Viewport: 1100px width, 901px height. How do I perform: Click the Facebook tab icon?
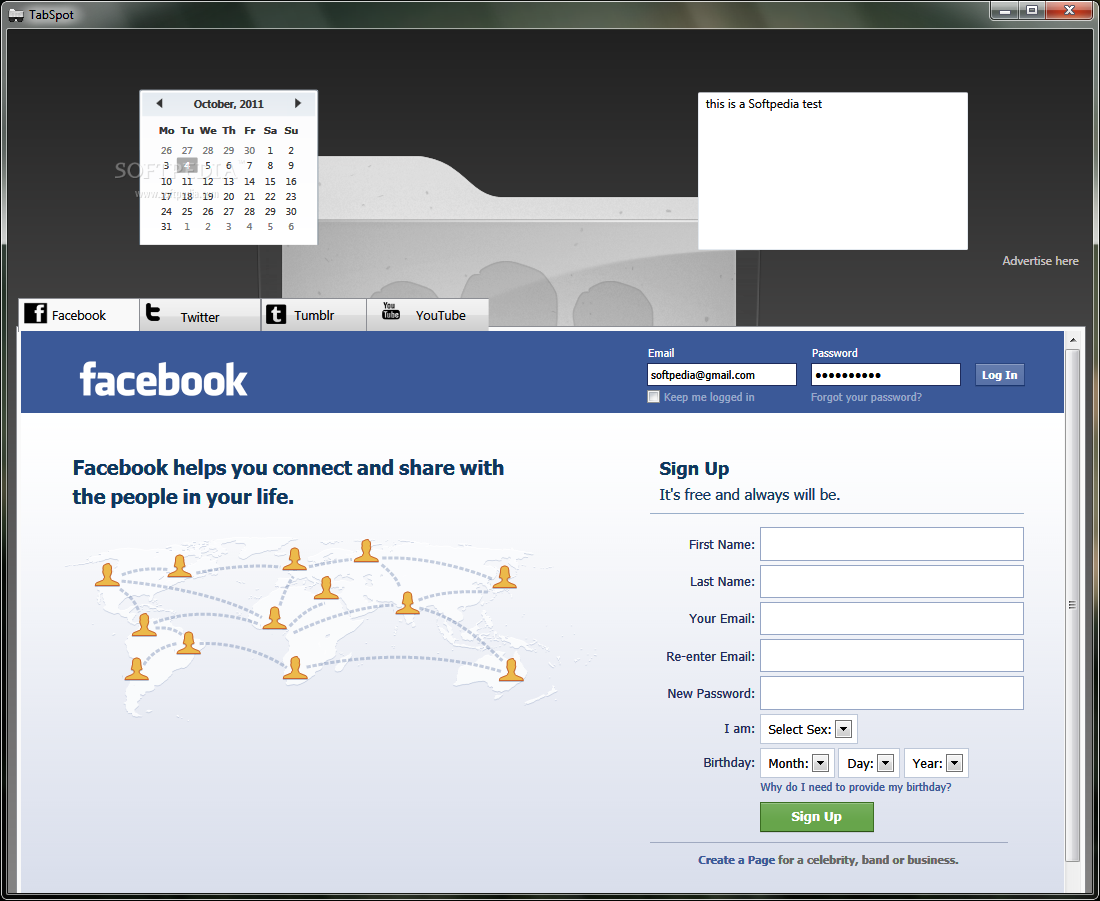coord(35,313)
